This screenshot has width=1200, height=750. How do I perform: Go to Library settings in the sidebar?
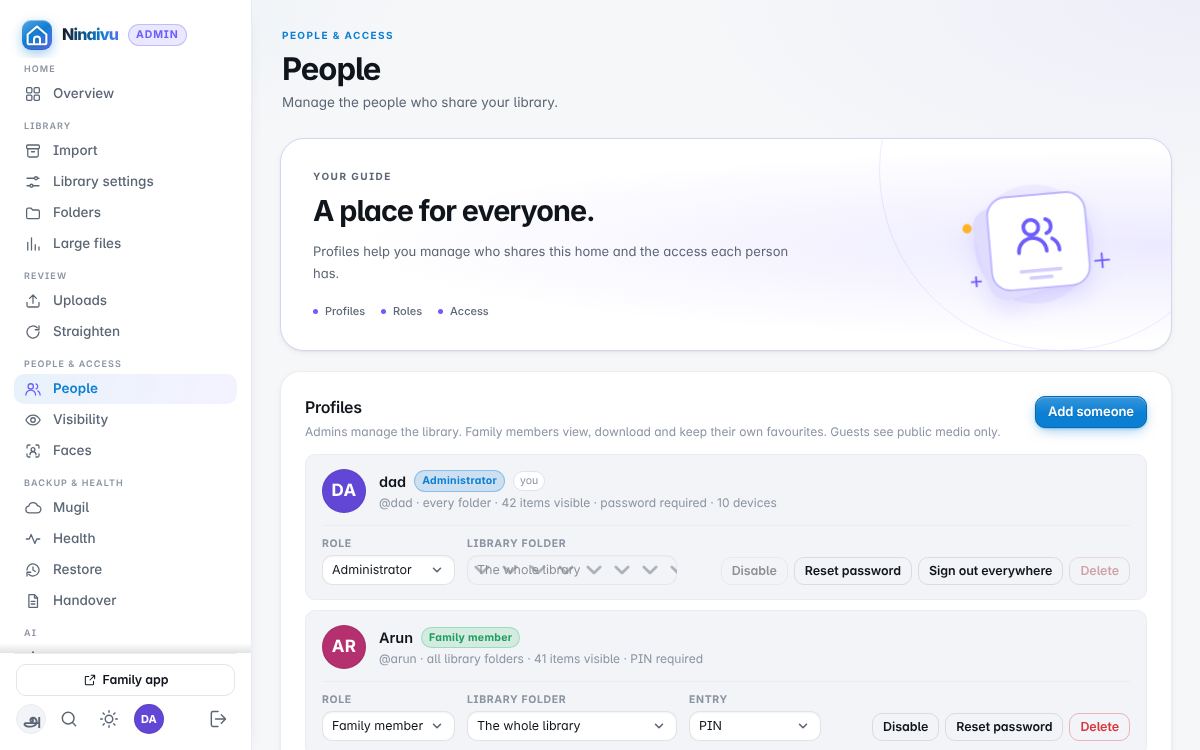point(125,181)
